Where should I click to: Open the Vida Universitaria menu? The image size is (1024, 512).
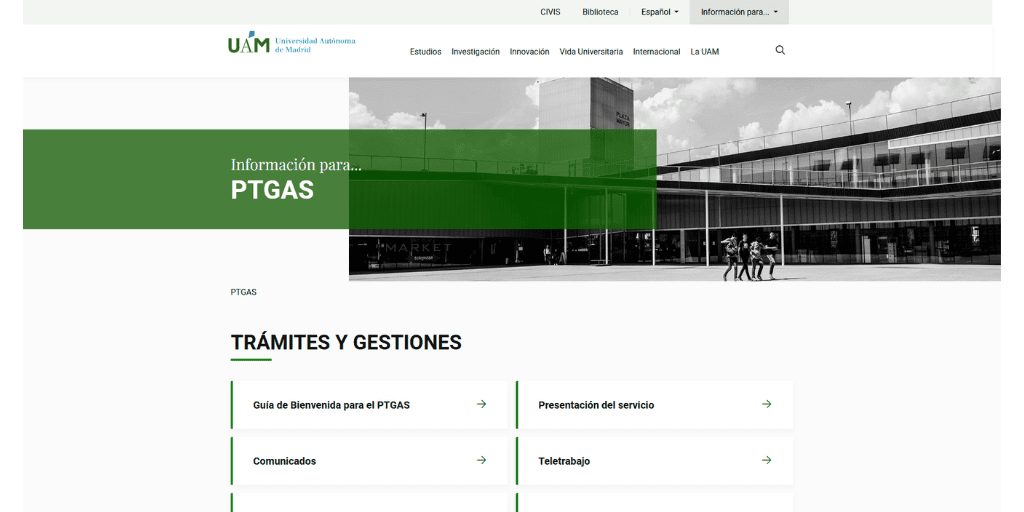click(591, 52)
